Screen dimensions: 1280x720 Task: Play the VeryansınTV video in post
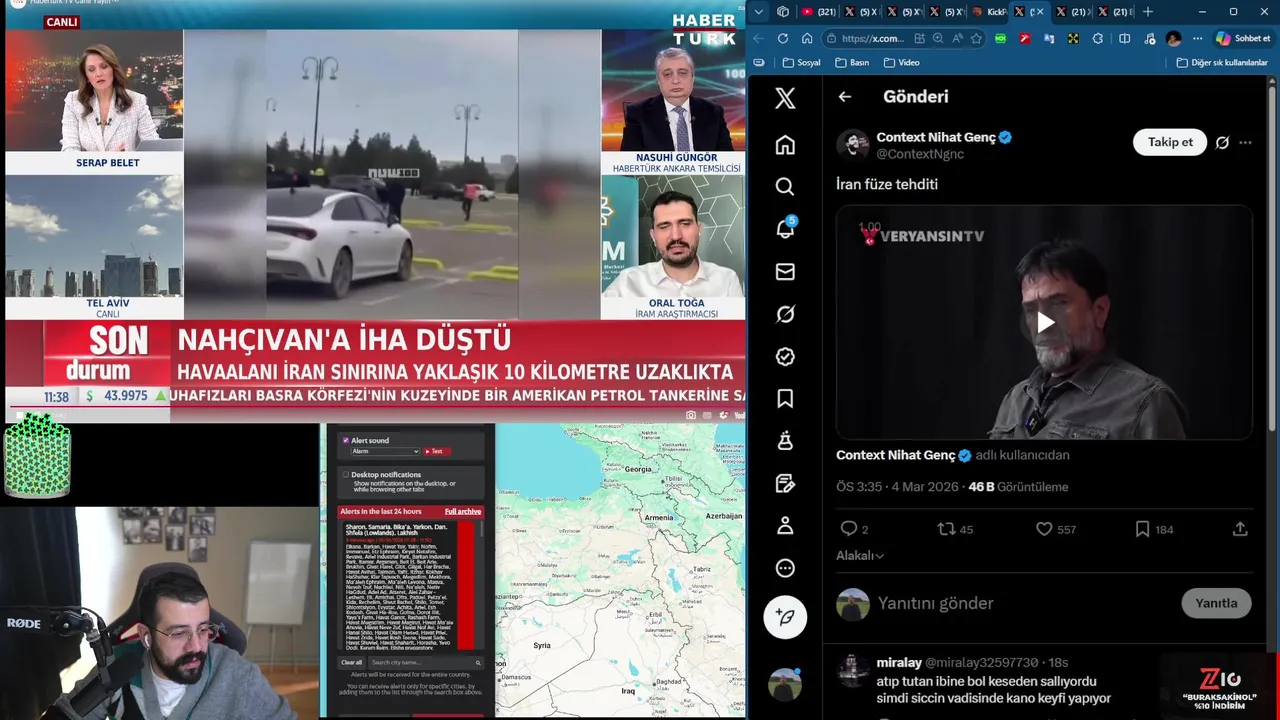pyautogui.click(x=1045, y=322)
